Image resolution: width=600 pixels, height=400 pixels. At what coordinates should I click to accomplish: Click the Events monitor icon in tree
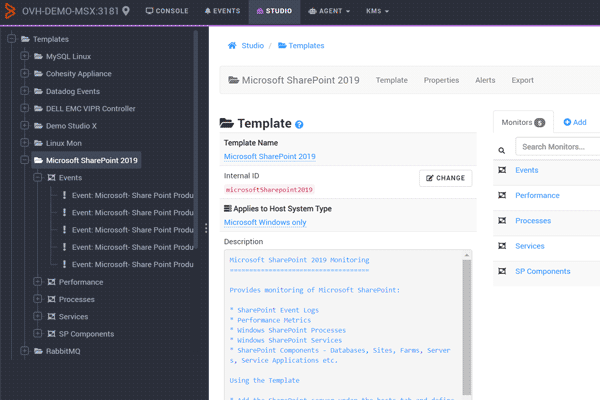pos(51,178)
